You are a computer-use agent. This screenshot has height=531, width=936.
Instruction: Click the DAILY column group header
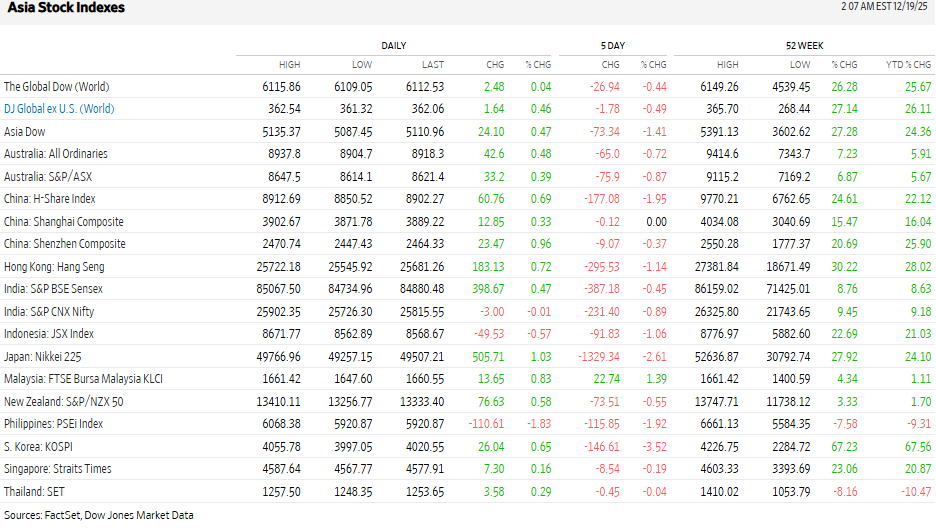tap(393, 46)
